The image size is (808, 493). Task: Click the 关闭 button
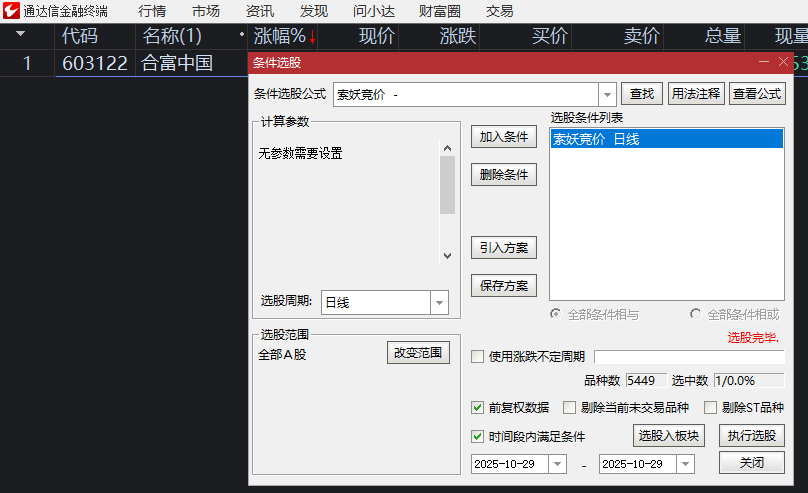coord(751,463)
